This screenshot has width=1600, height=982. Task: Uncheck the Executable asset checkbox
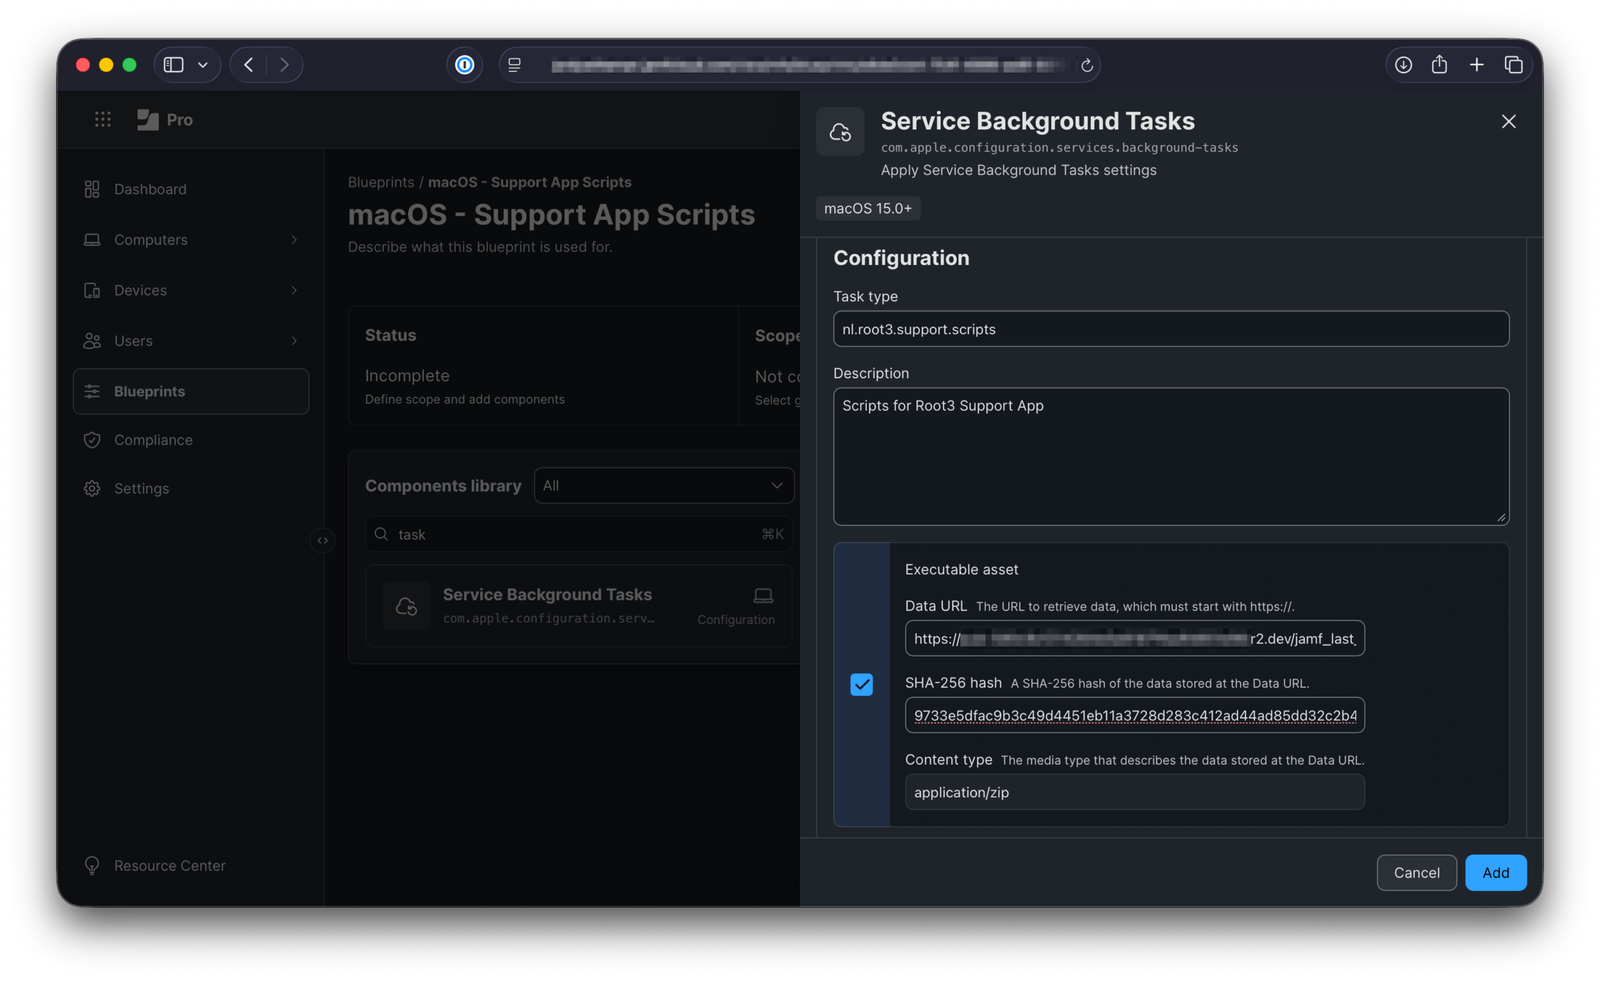(x=861, y=685)
